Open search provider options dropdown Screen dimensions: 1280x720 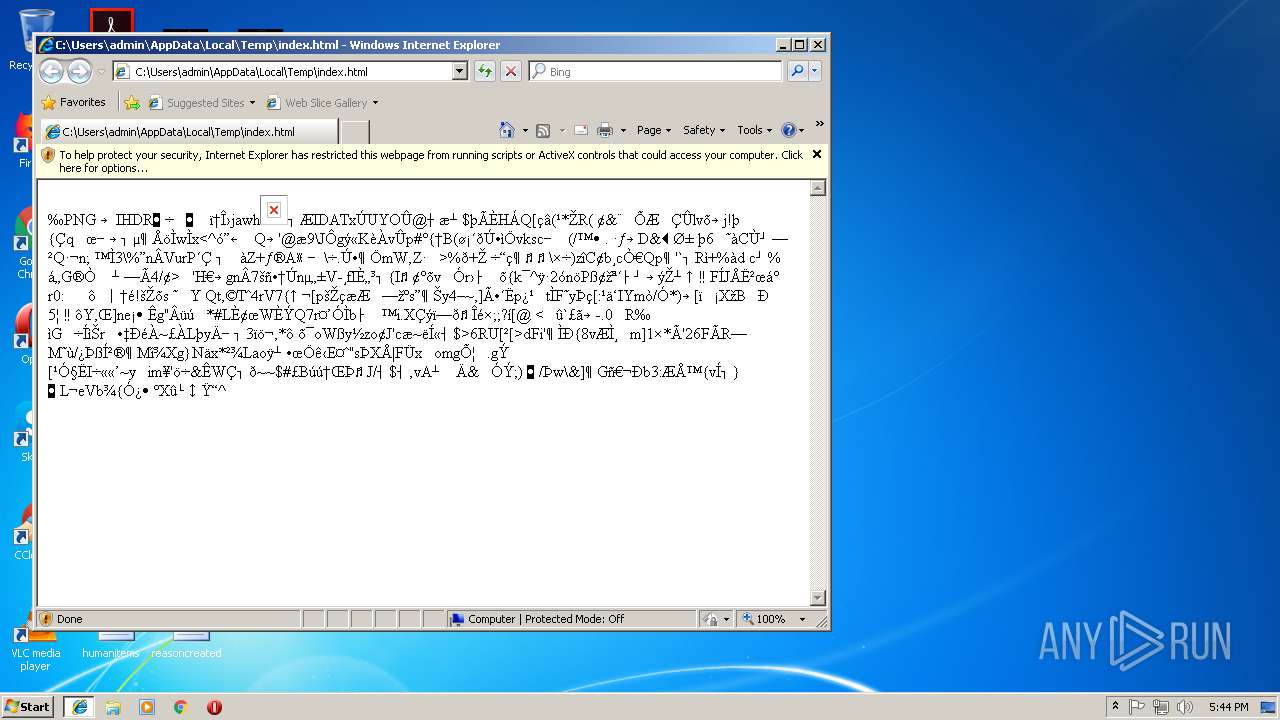coord(815,71)
